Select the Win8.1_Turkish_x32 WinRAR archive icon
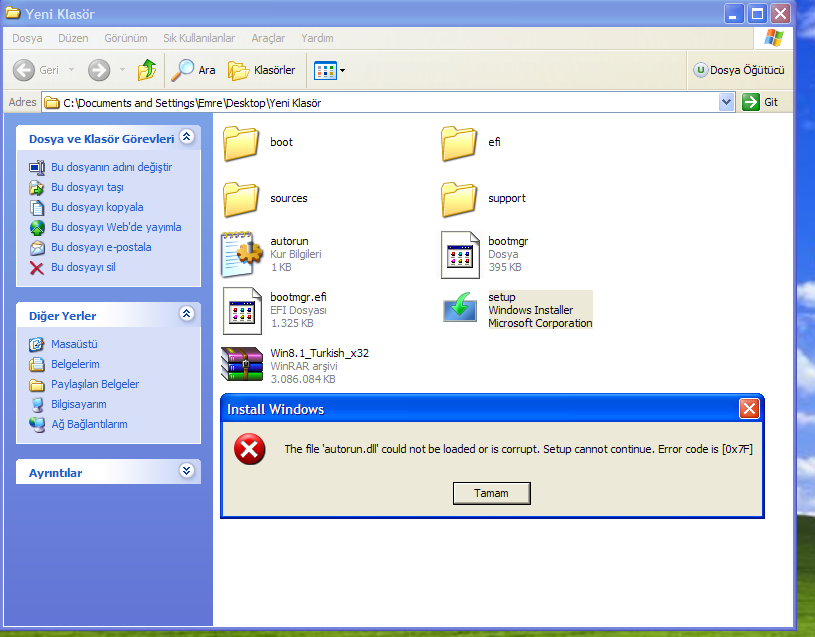The width and height of the screenshot is (815, 637). click(x=242, y=364)
